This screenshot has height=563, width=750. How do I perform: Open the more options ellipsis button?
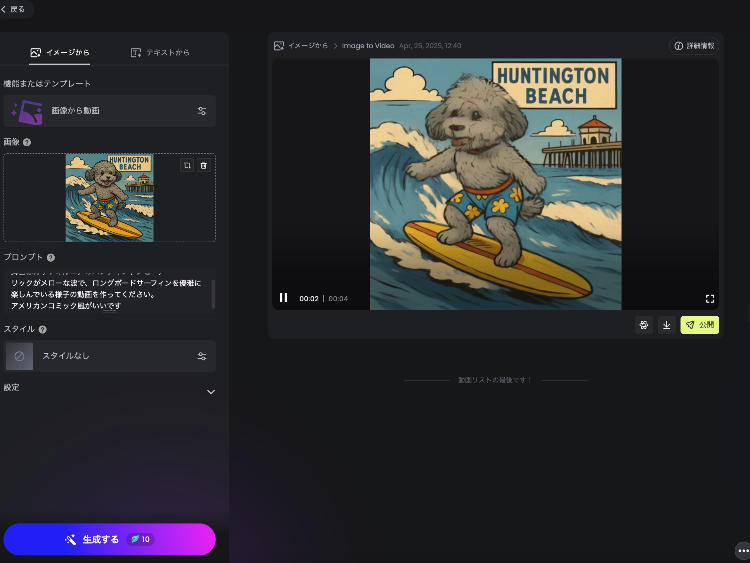[x=742, y=551]
